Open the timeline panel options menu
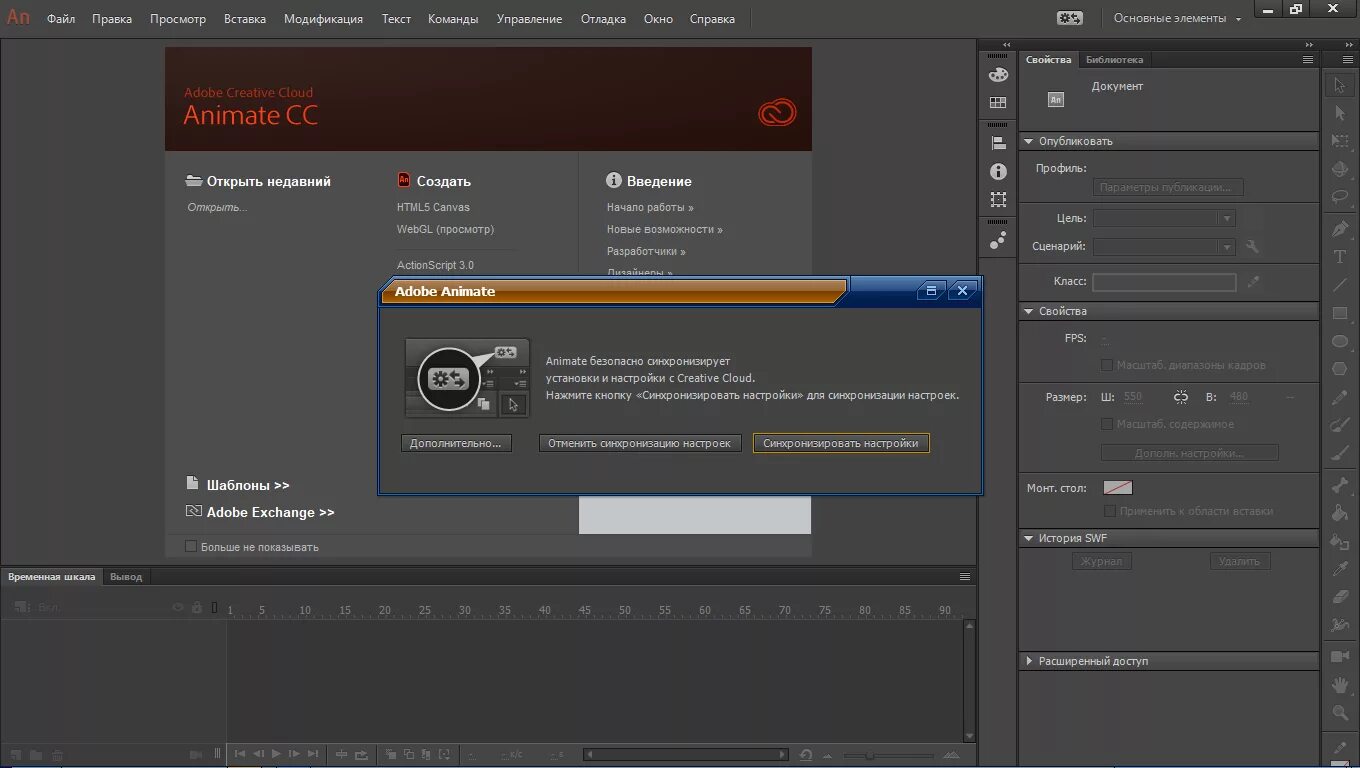The width and height of the screenshot is (1360, 768). (x=965, y=576)
